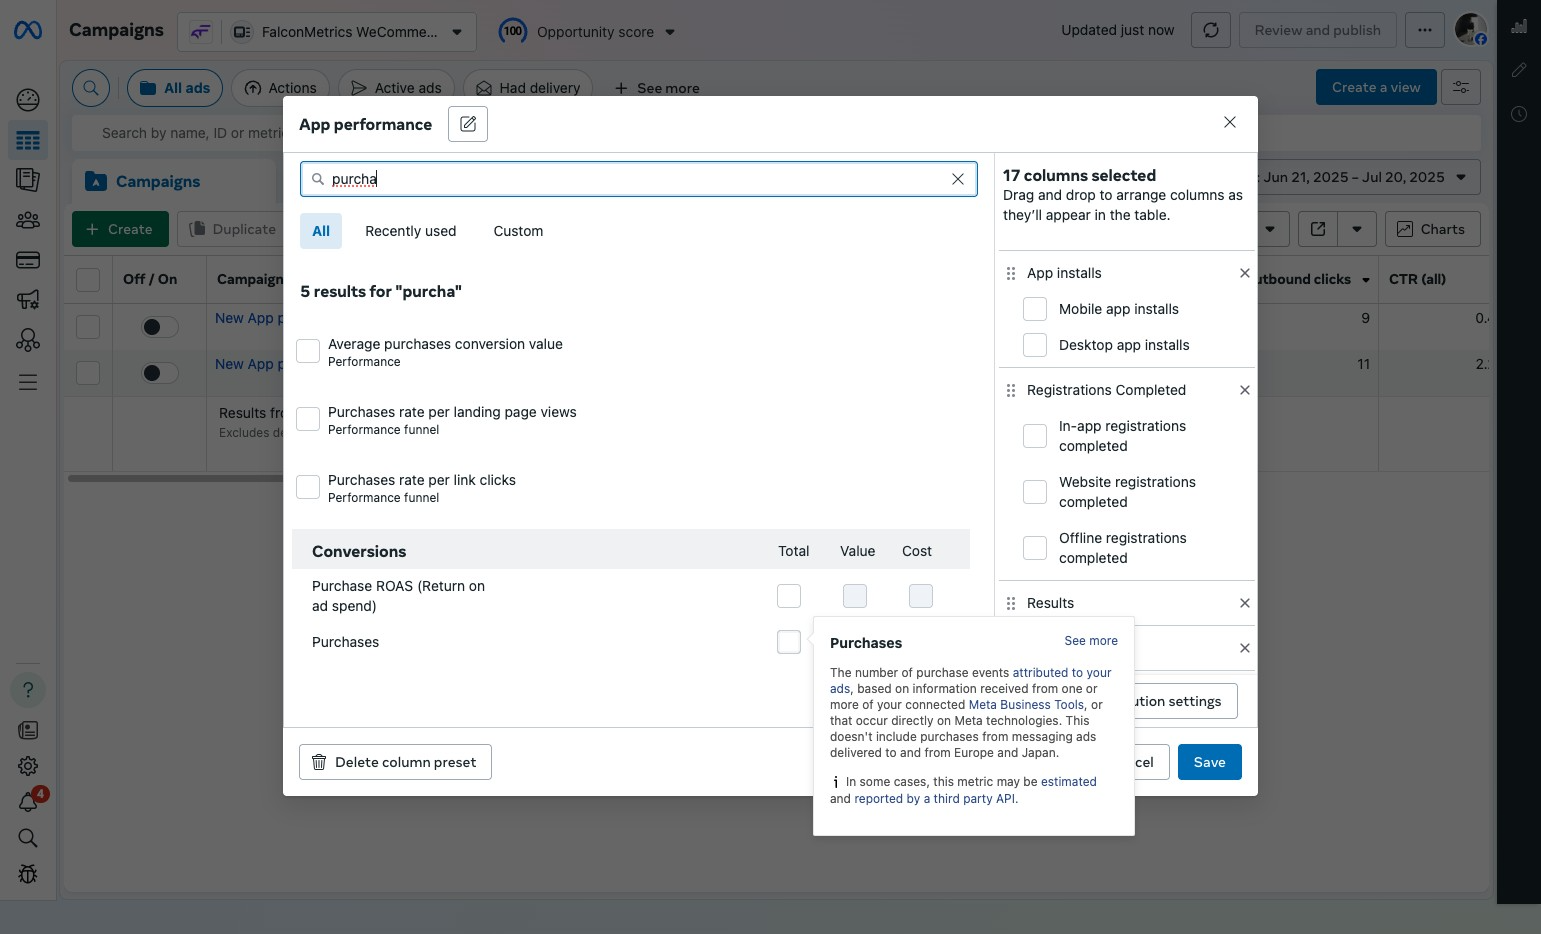Click the edit preset name pencil icon

pyautogui.click(x=467, y=124)
